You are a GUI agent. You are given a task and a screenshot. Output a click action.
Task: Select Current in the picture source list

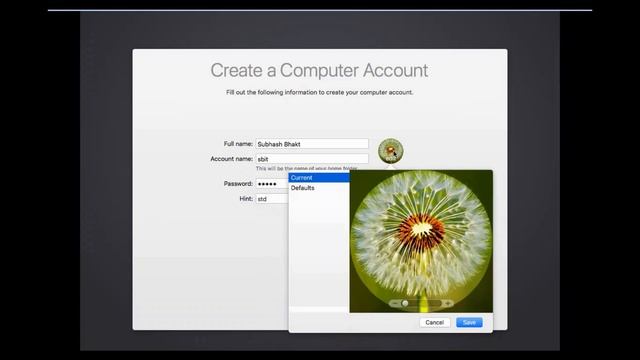319,178
